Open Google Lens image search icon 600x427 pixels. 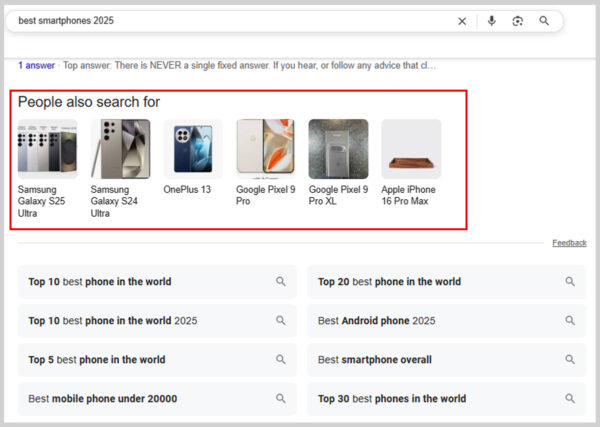517,21
